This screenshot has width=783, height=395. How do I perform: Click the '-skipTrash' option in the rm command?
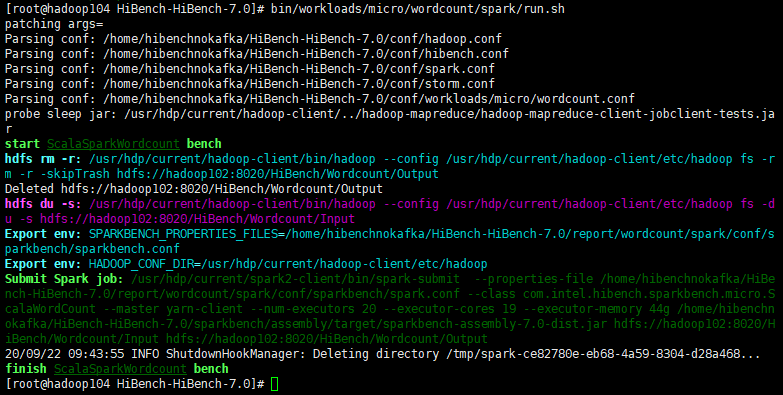(75, 174)
